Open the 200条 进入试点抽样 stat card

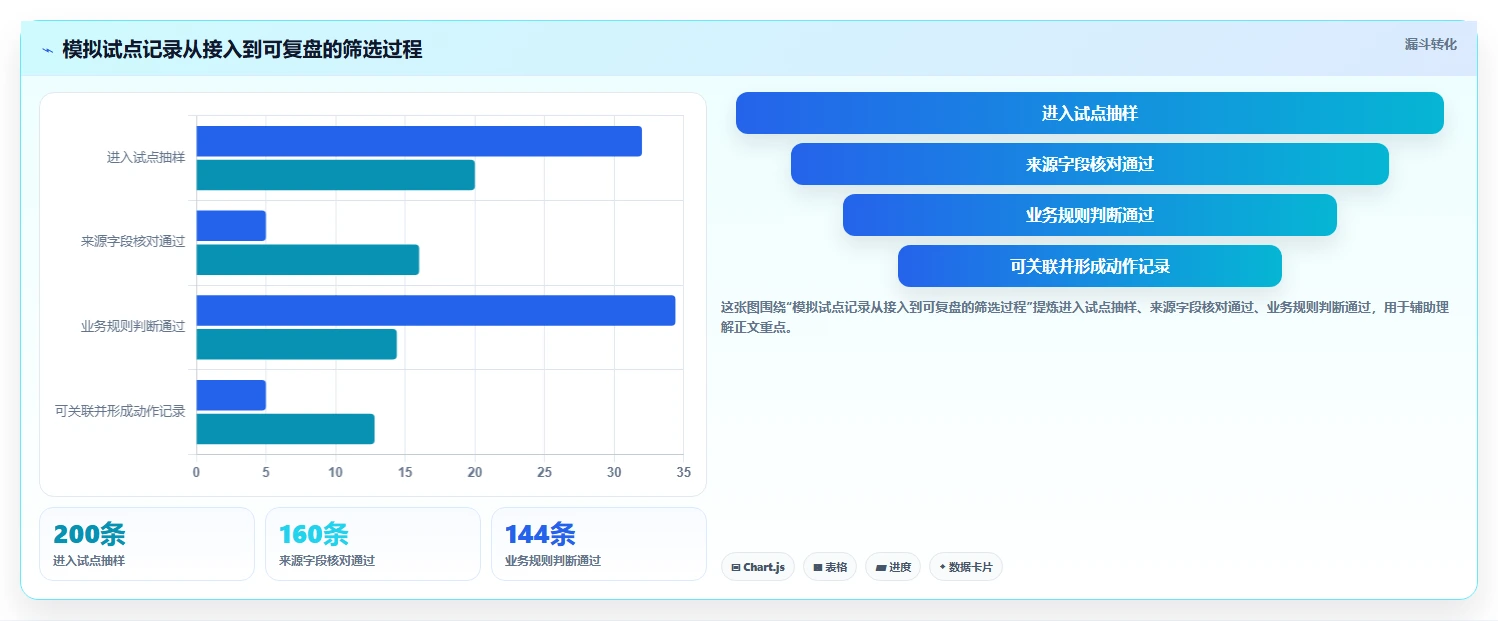(x=147, y=544)
